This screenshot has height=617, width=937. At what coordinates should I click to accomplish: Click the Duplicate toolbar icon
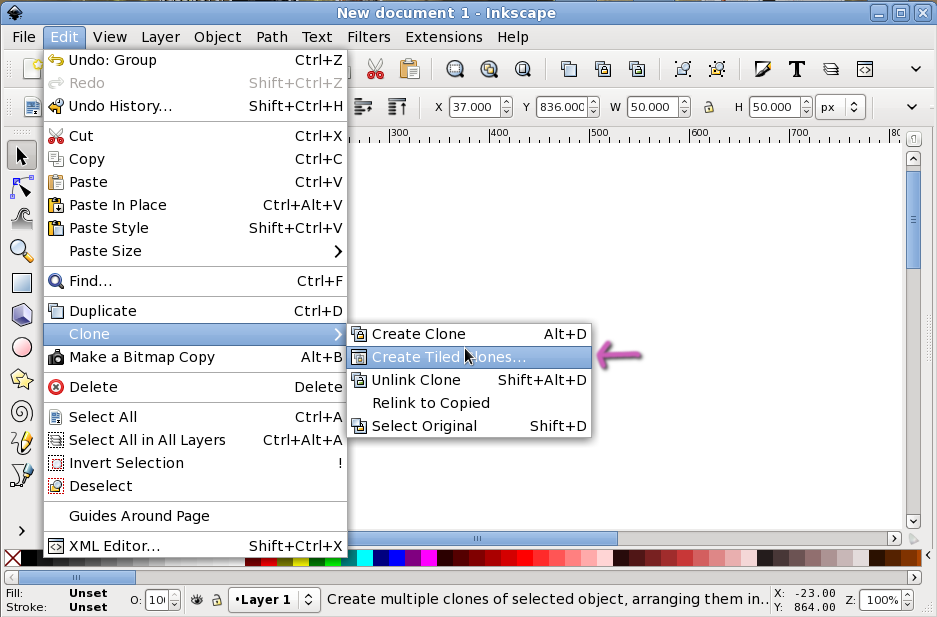(x=568, y=69)
